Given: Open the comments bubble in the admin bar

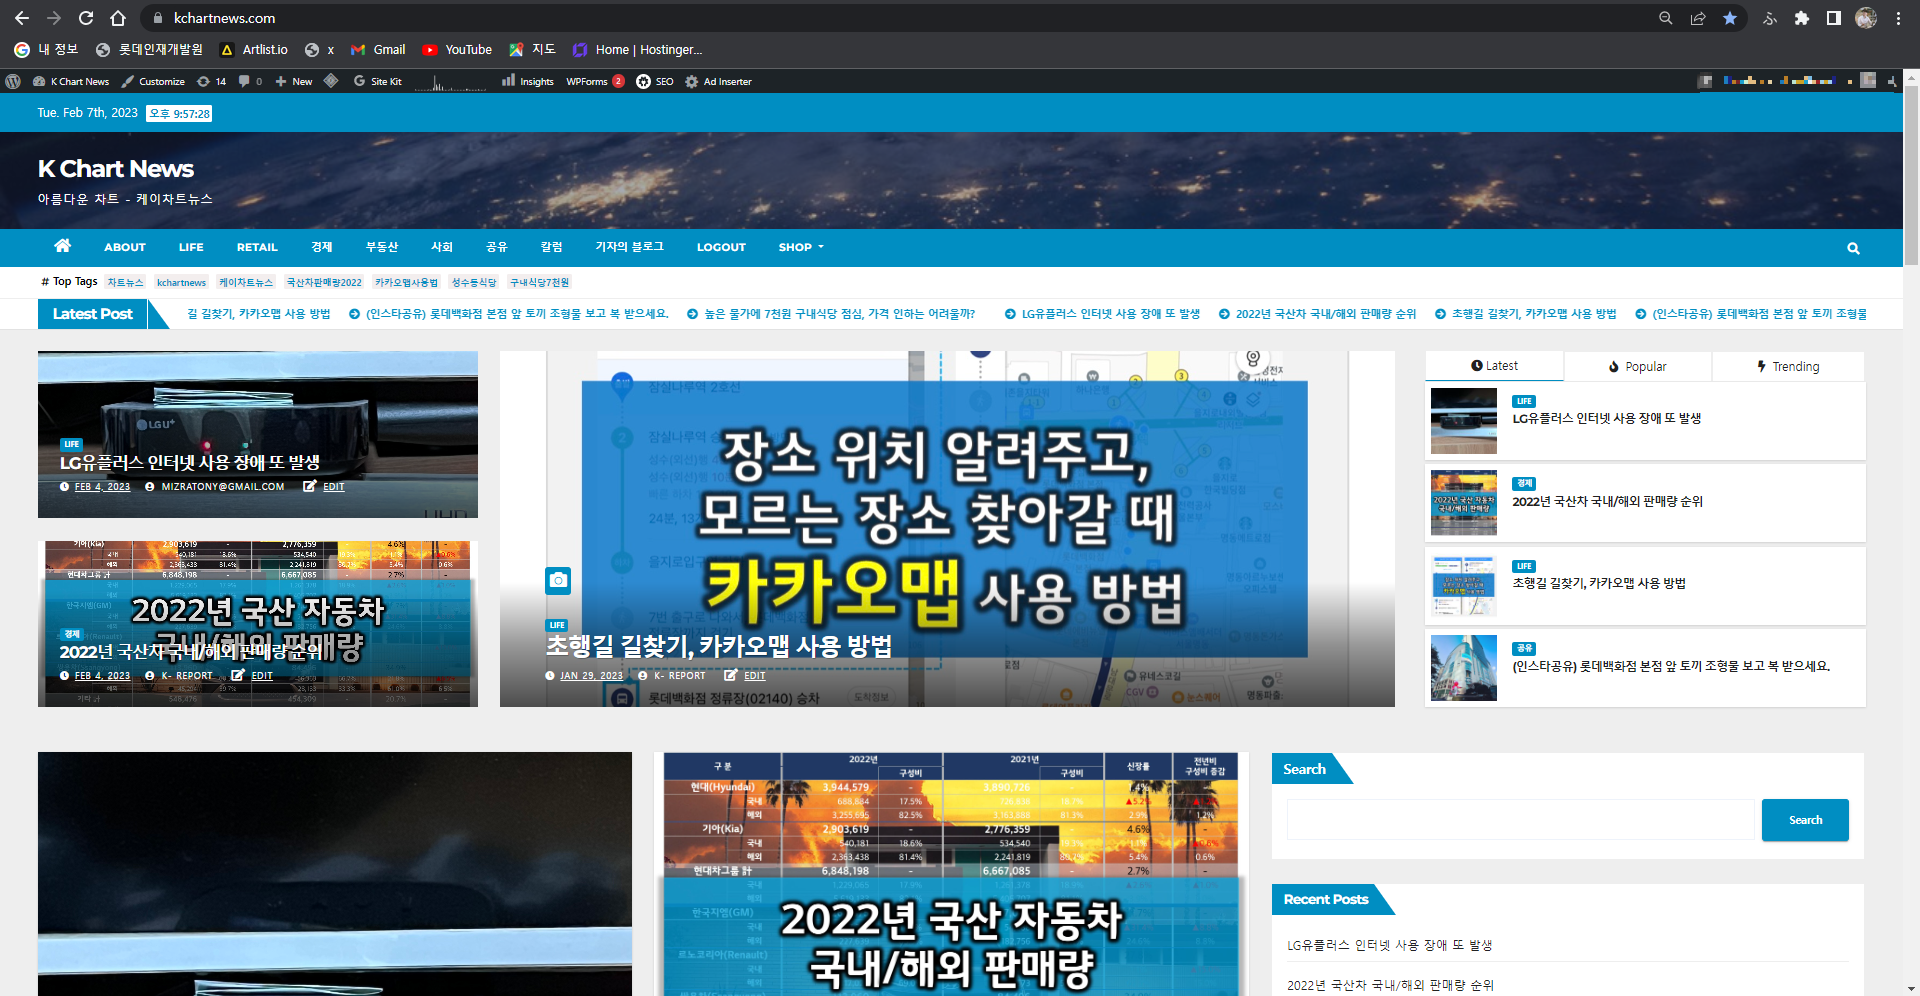Looking at the screenshot, I should click(250, 81).
